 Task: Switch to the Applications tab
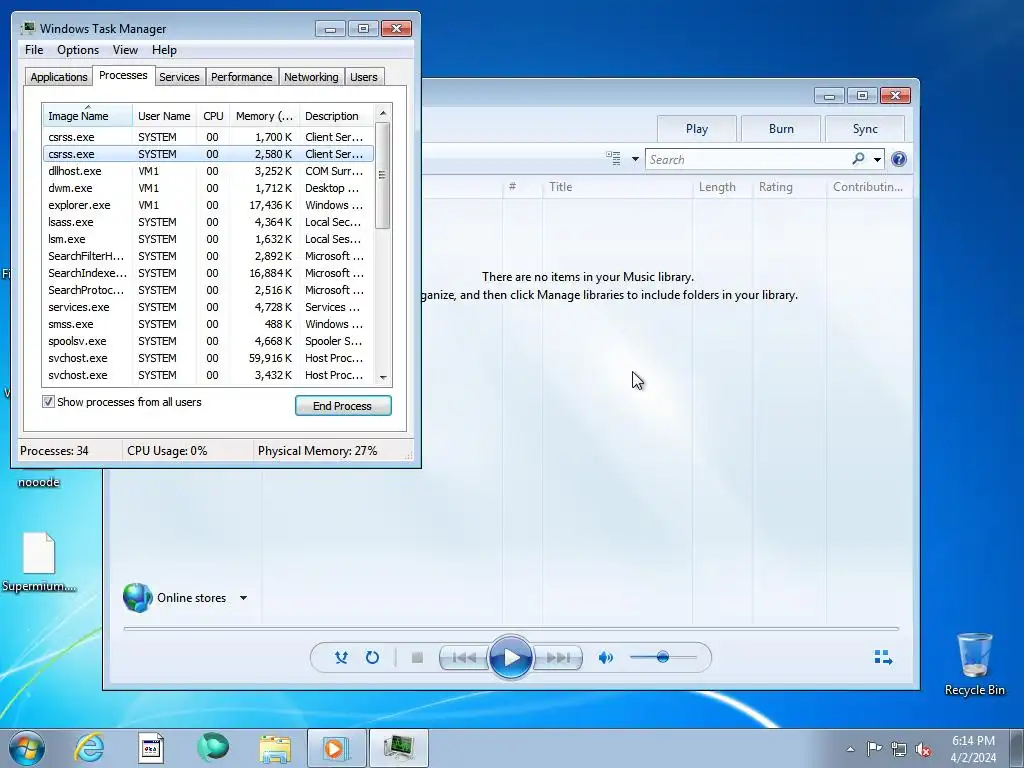point(59,77)
